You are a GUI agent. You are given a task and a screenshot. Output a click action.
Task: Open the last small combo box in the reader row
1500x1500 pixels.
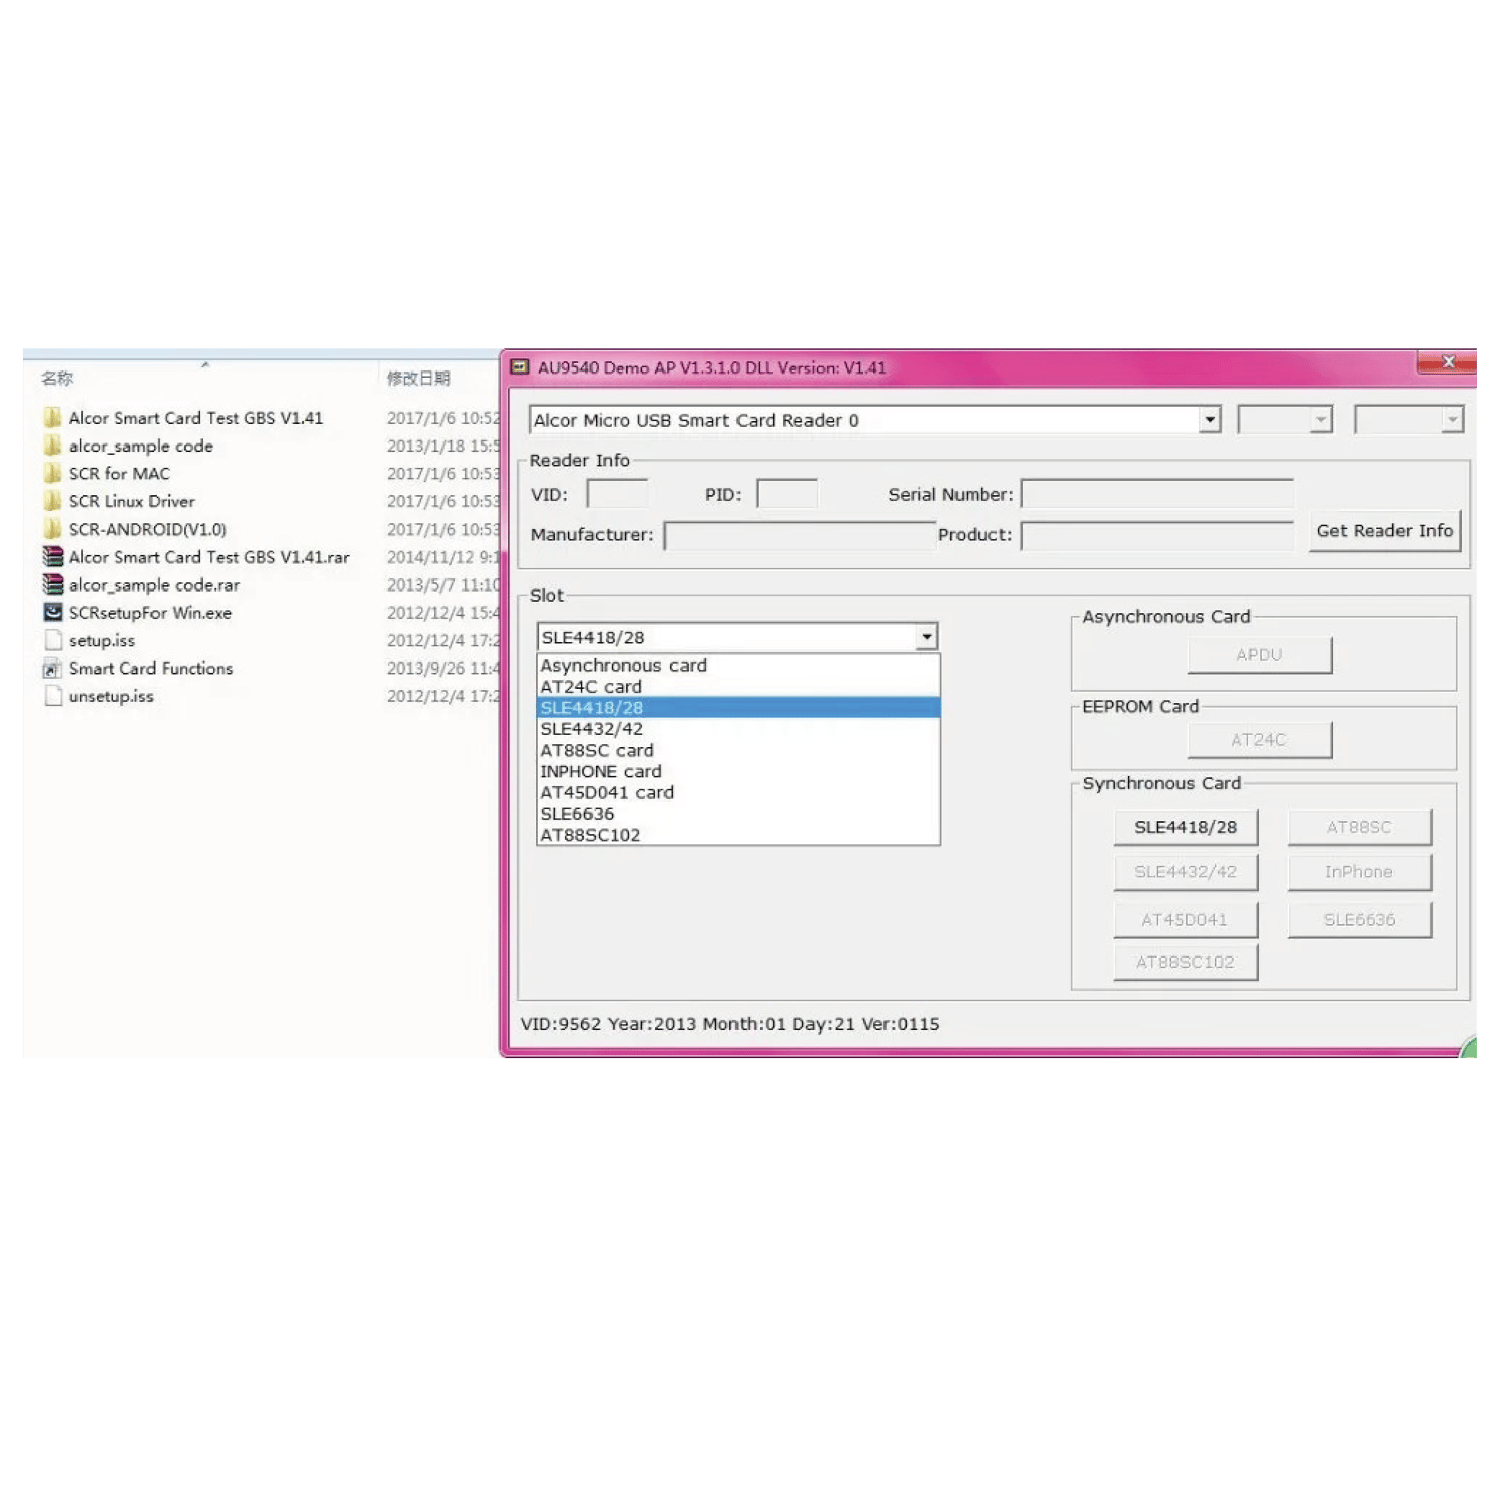point(1409,420)
